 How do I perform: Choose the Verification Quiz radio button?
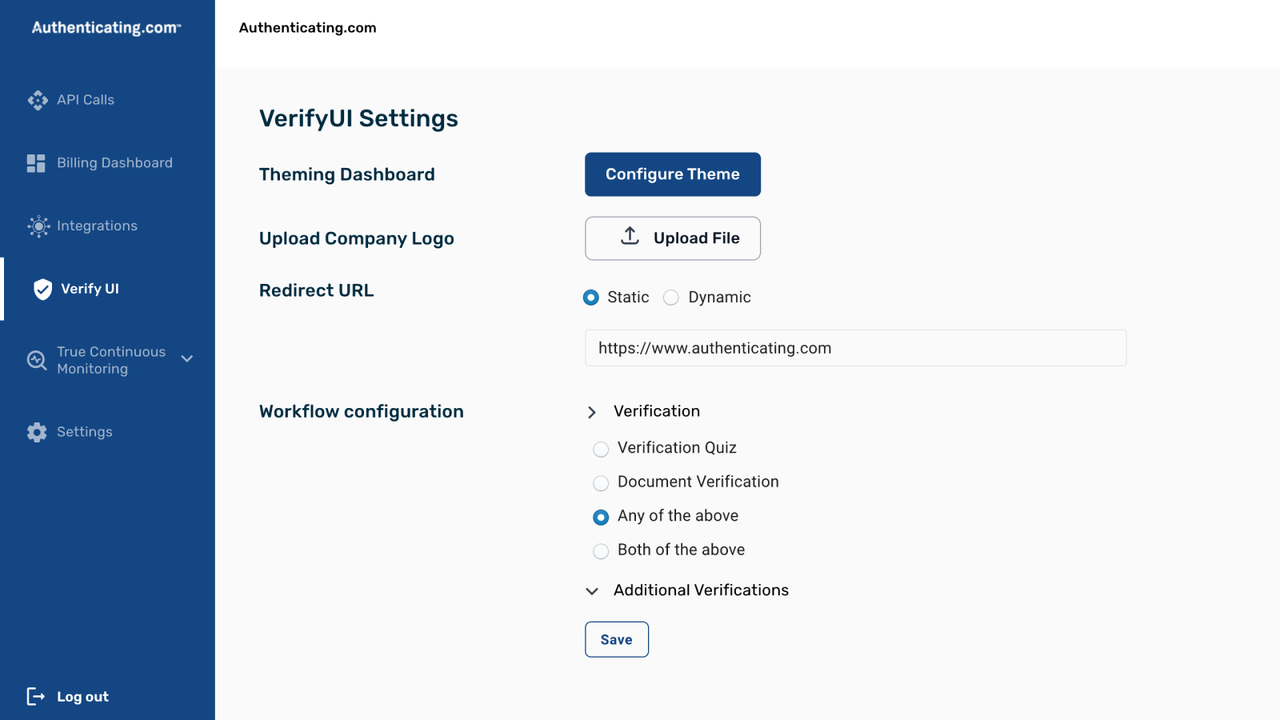click(x=601, y=449)
